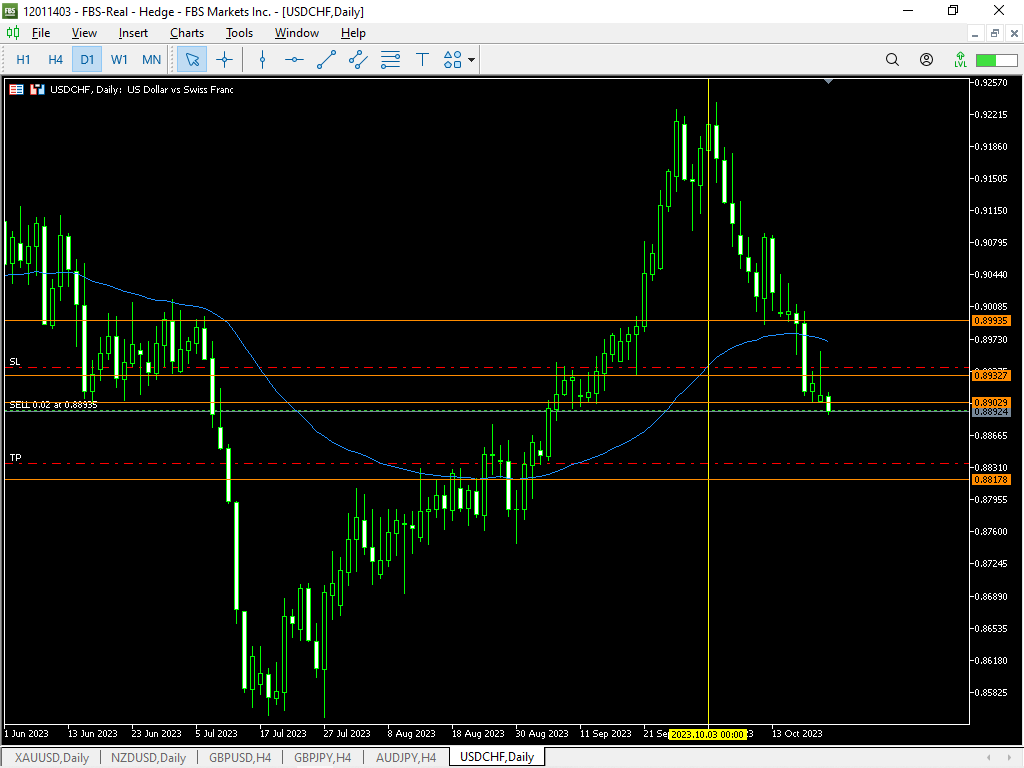Click the 2023.10.03 00:00 date marker

pos(708,735)
